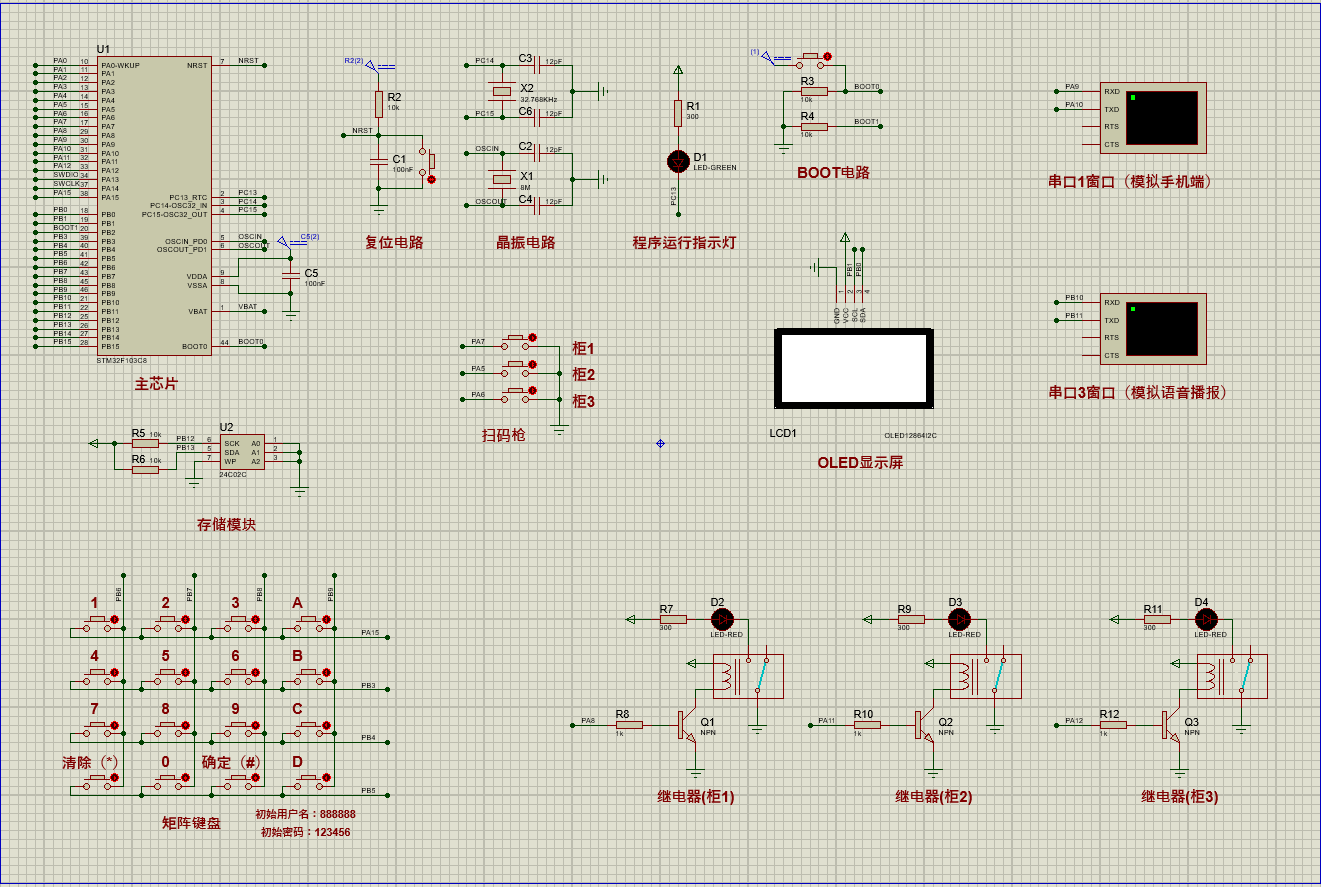Push the keypad button 9

pos(240,729)
